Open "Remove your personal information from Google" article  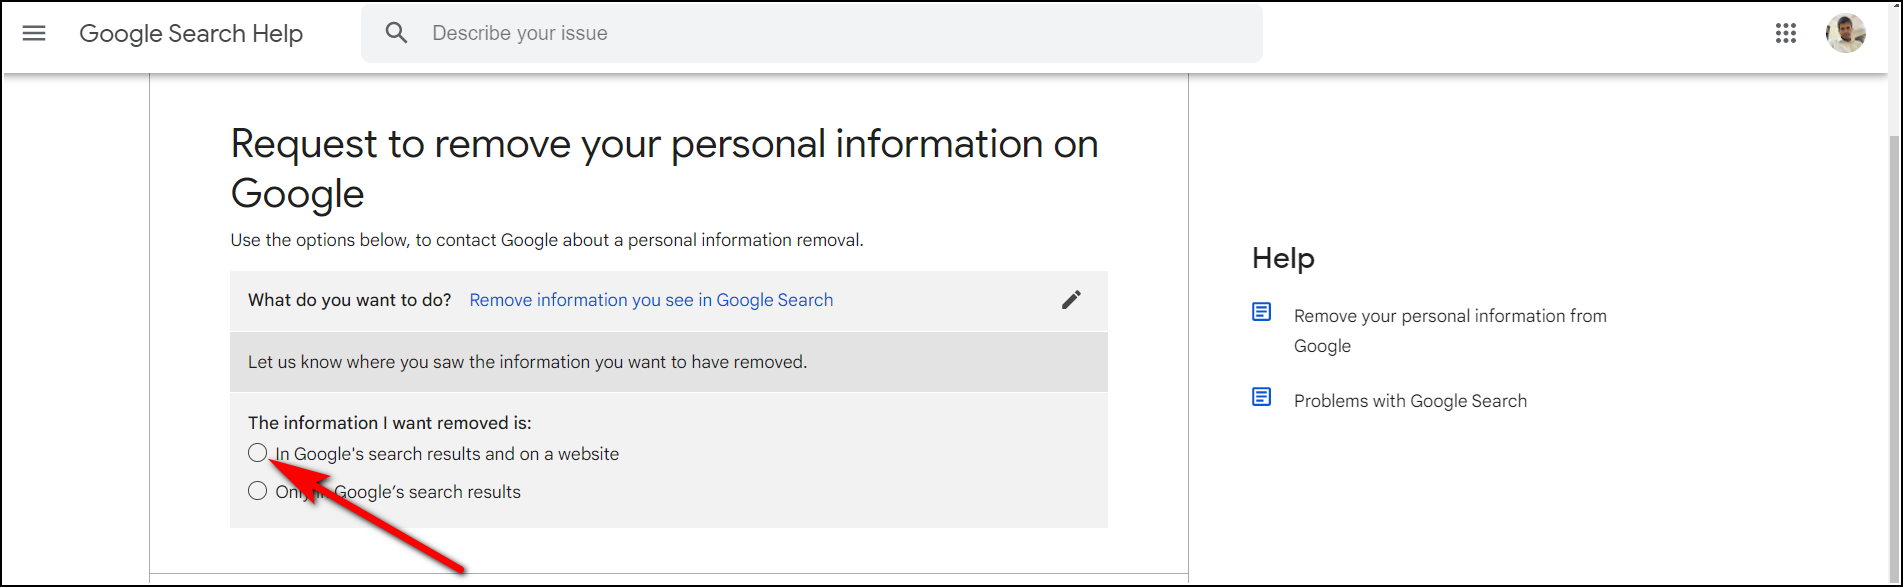(1450, 331)
